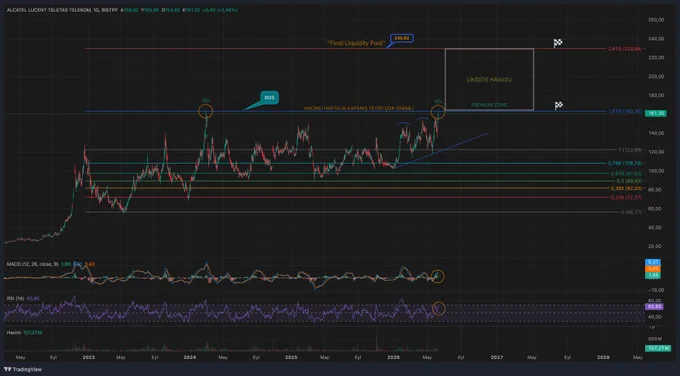Open the RSI (14) indicator legend
Screen dimensions: 680x376
15,298
